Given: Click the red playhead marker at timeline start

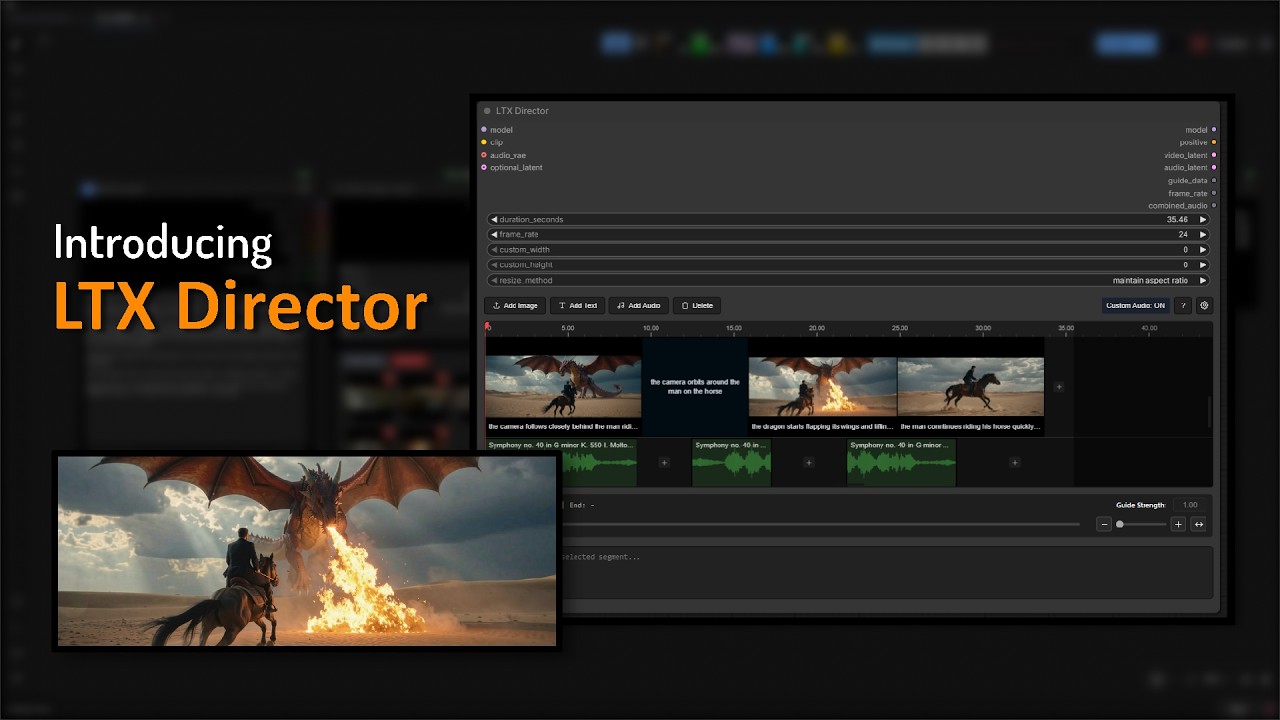Looking at the screenshot, I should coord(487,326).
